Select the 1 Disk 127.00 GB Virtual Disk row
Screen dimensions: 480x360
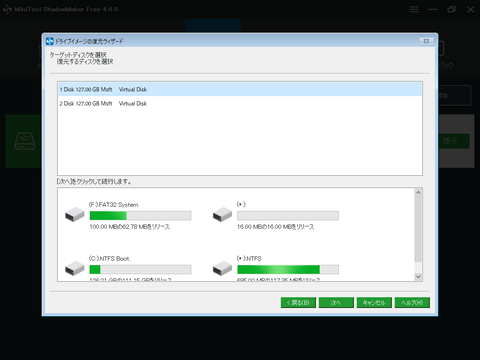[x=240, y=89]
